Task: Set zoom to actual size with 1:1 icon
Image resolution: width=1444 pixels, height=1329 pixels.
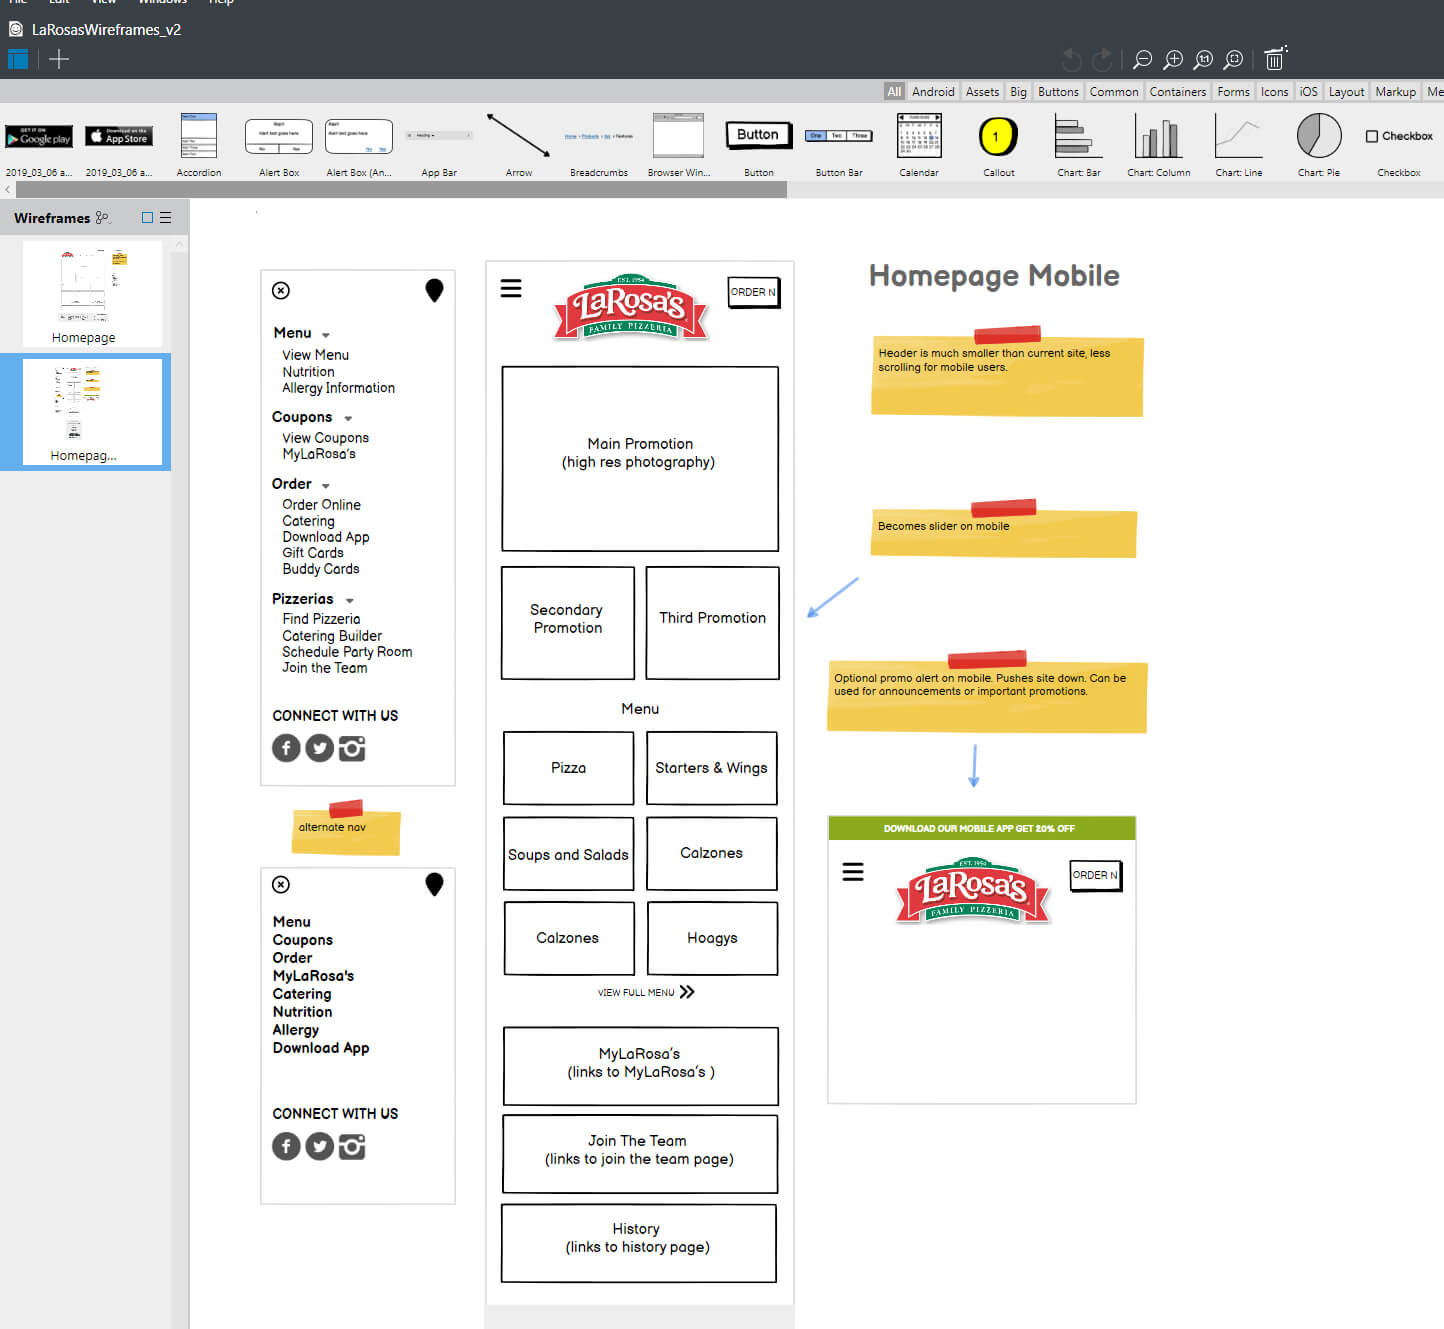Action: pos(1202,59)
